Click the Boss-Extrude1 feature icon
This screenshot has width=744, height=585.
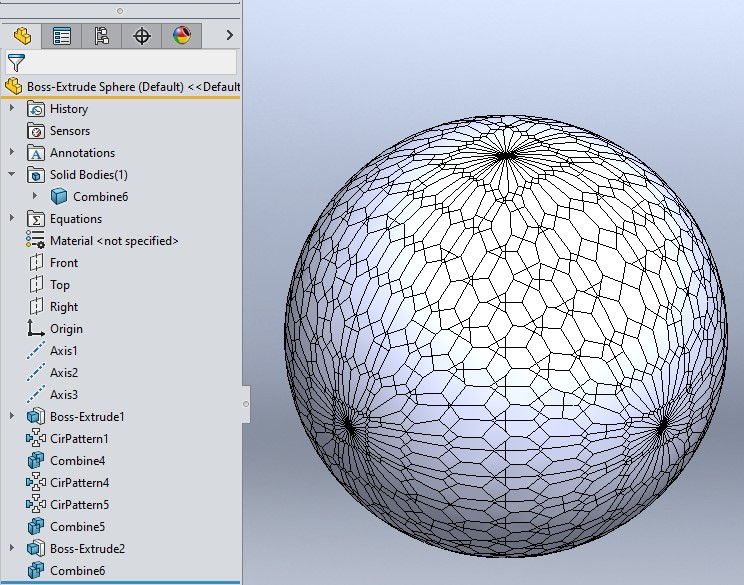pyautogui.click(x=36, y=417)
